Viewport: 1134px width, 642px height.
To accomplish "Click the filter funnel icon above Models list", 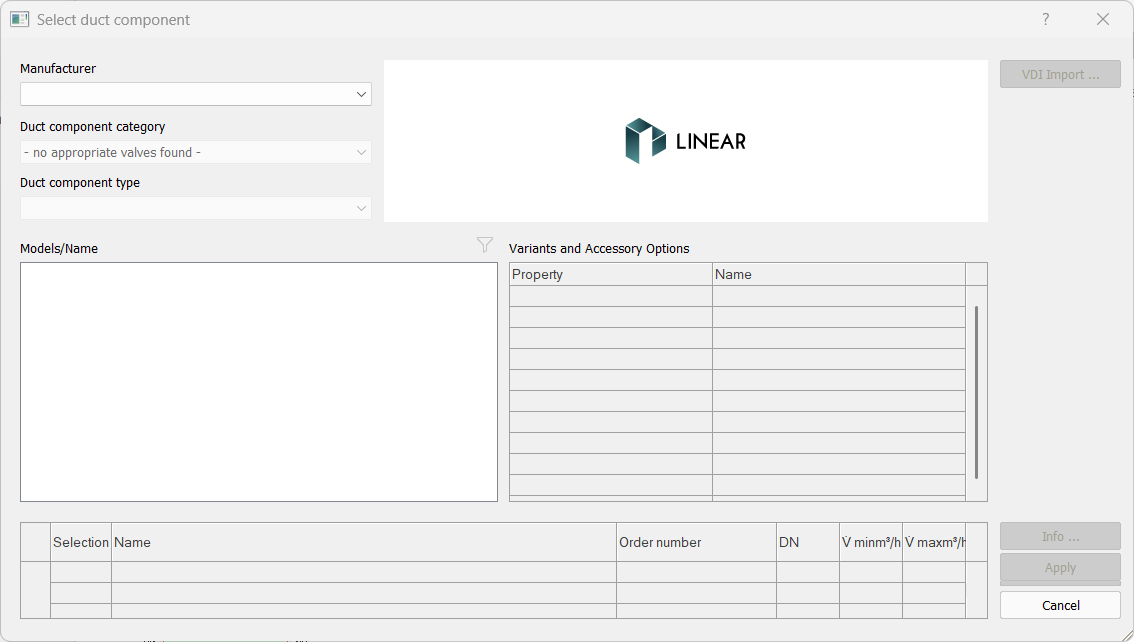I will (485, 245).
